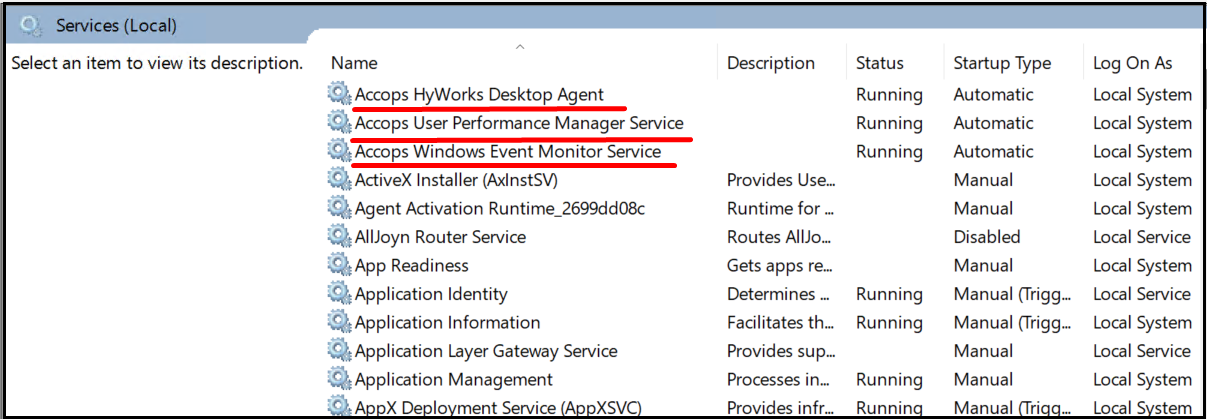Viewport: 1207px width, 419px height.
Task: Select Accops HyWorks Desktop Agent service name
Action: [x=479, y=95]
